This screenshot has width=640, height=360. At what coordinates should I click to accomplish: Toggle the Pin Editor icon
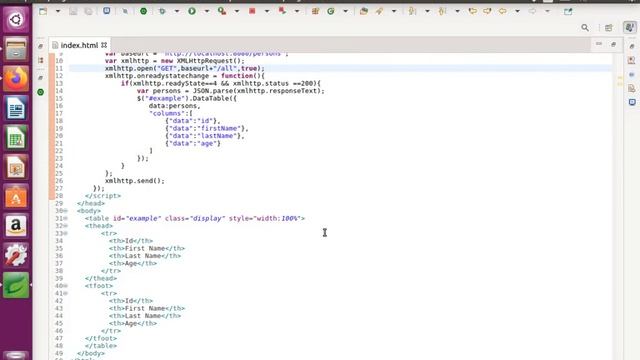568,11
